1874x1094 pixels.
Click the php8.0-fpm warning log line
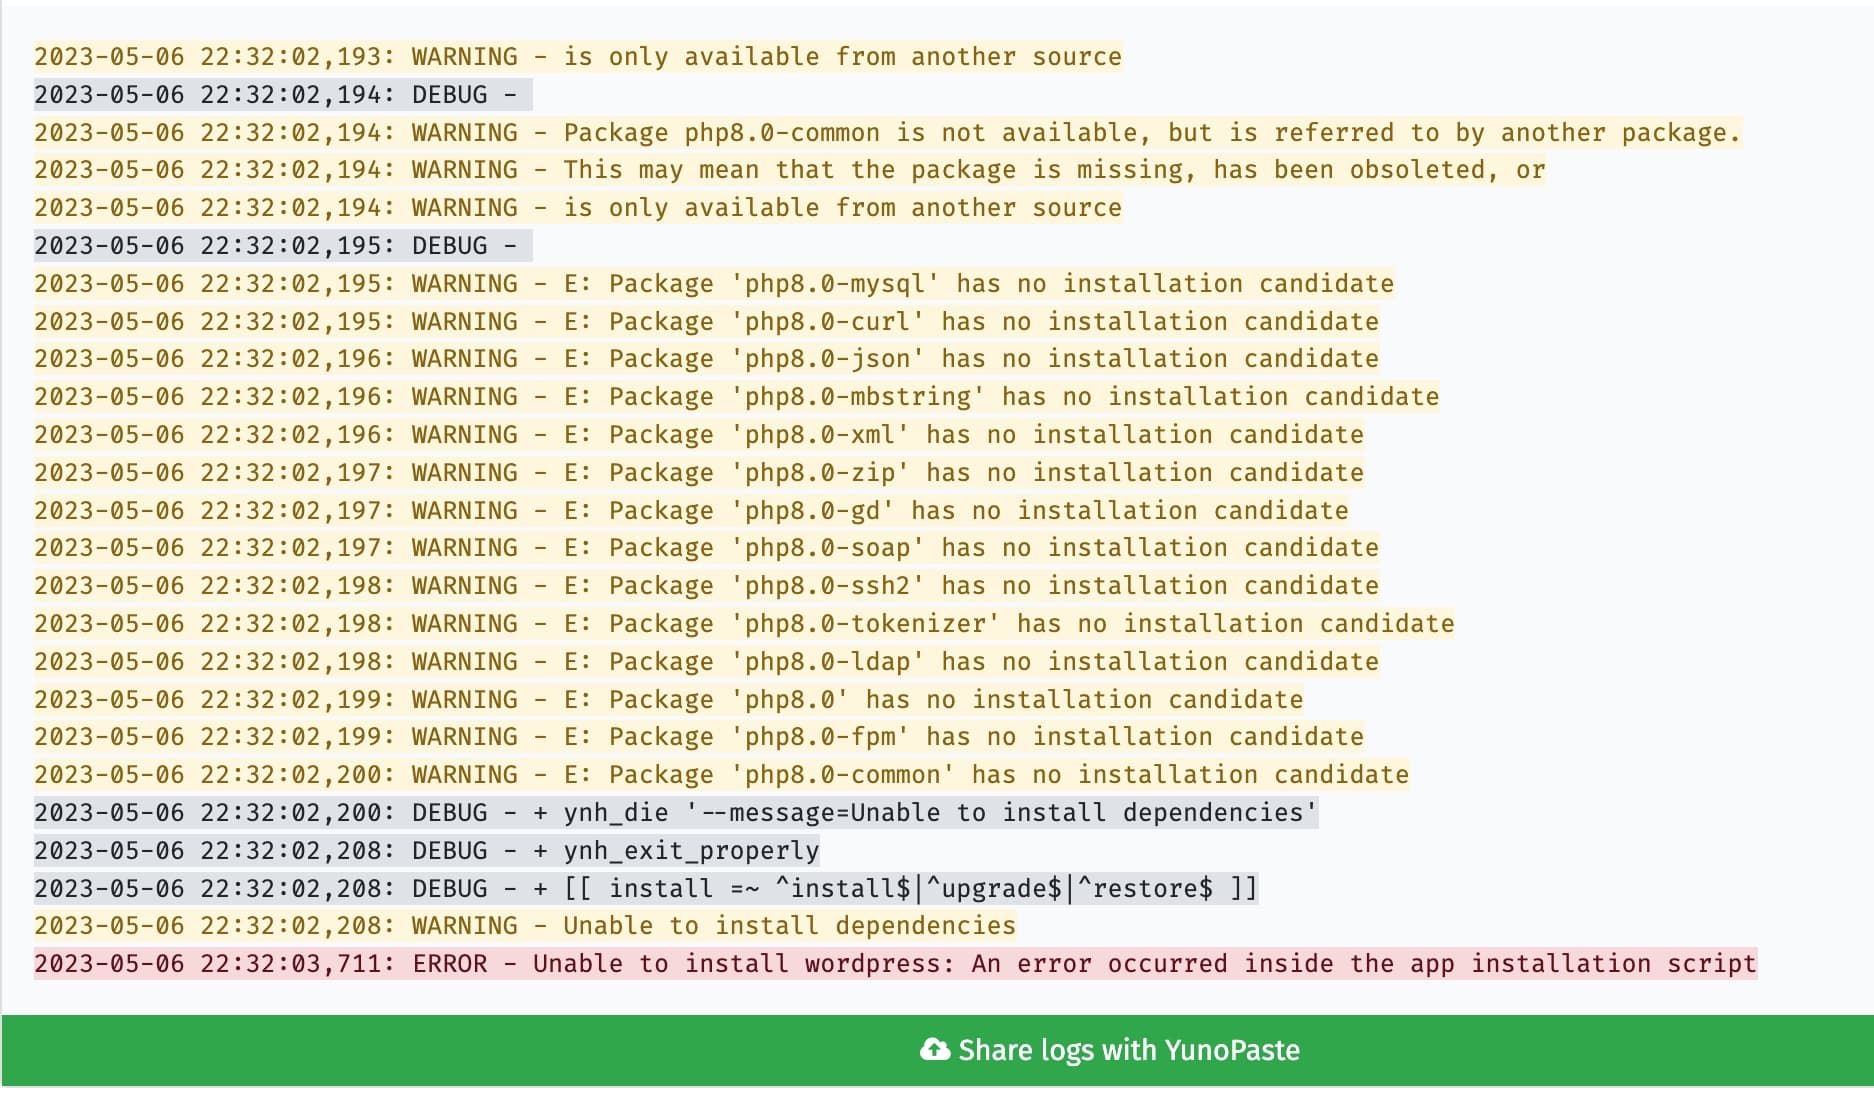[699, 737]
